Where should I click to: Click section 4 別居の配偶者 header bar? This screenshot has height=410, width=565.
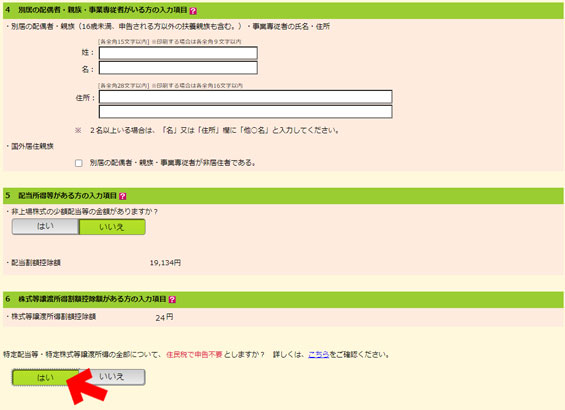point(283,10)
